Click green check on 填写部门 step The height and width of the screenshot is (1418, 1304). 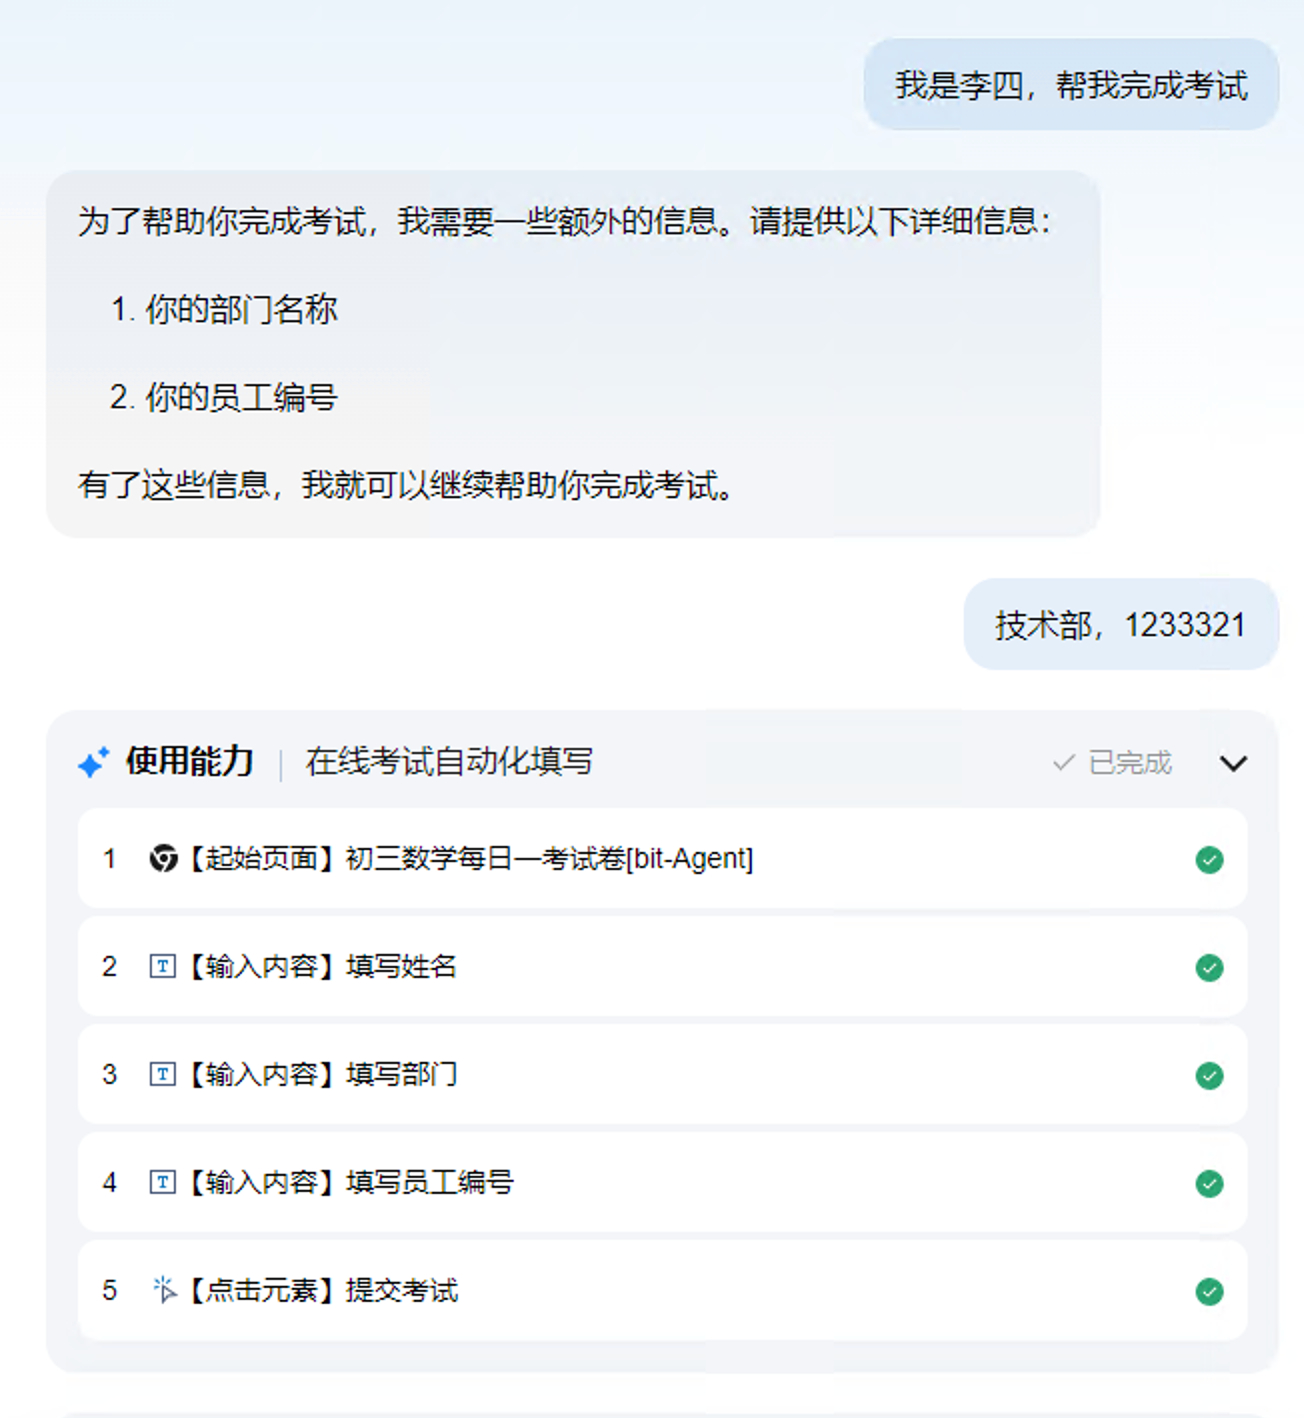[x=1209, y=1076]
